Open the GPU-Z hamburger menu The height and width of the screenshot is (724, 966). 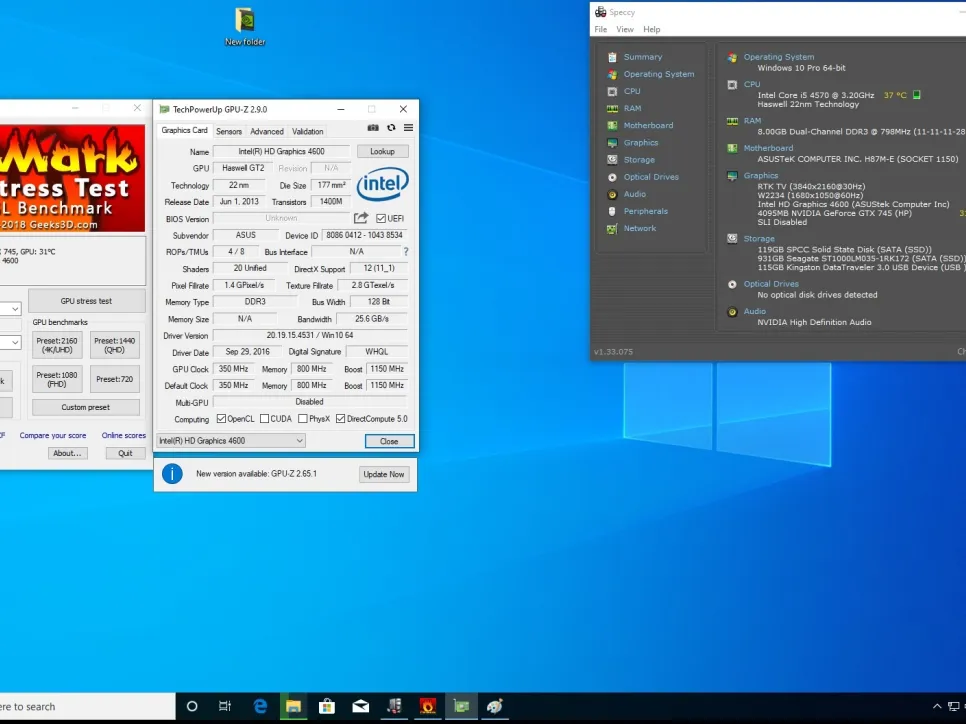(408, 128)
